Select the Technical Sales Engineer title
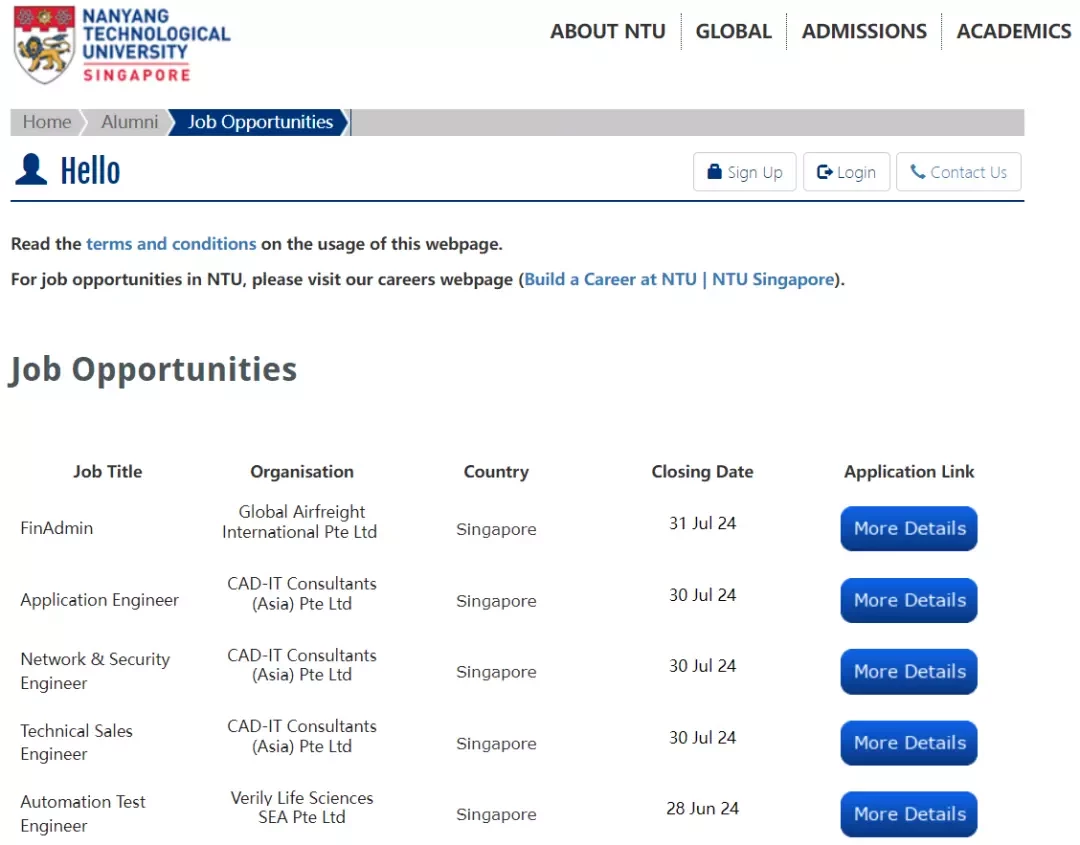1080x845 pixels. 76,742
